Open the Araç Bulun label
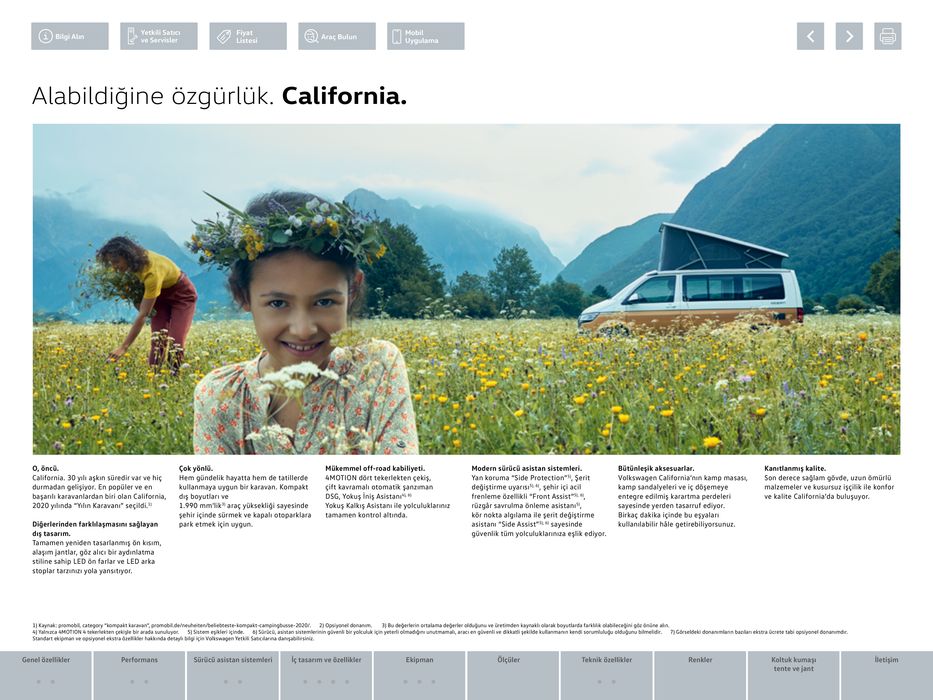The width and height of the screenshot is (933, 700). click(x=339, y=36)
